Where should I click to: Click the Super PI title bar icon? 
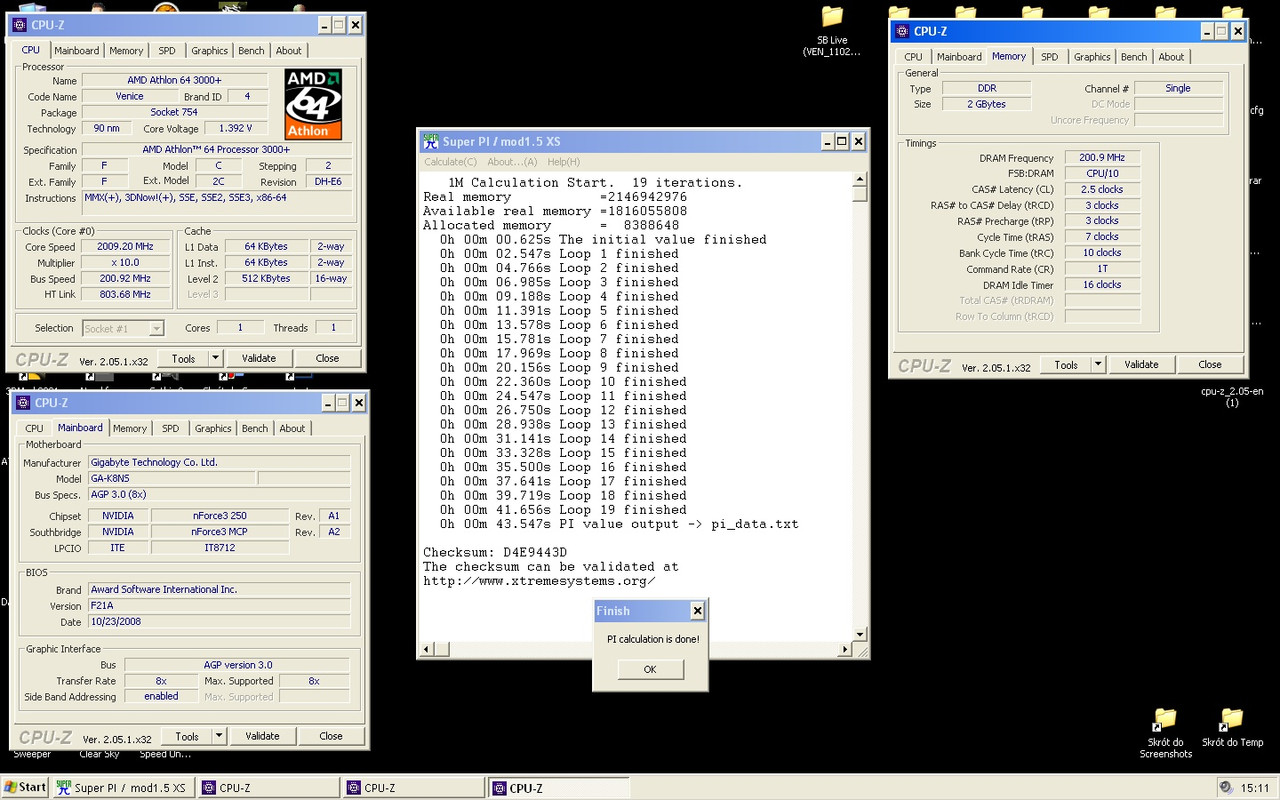pyautogui.click(x=430, y=142)
